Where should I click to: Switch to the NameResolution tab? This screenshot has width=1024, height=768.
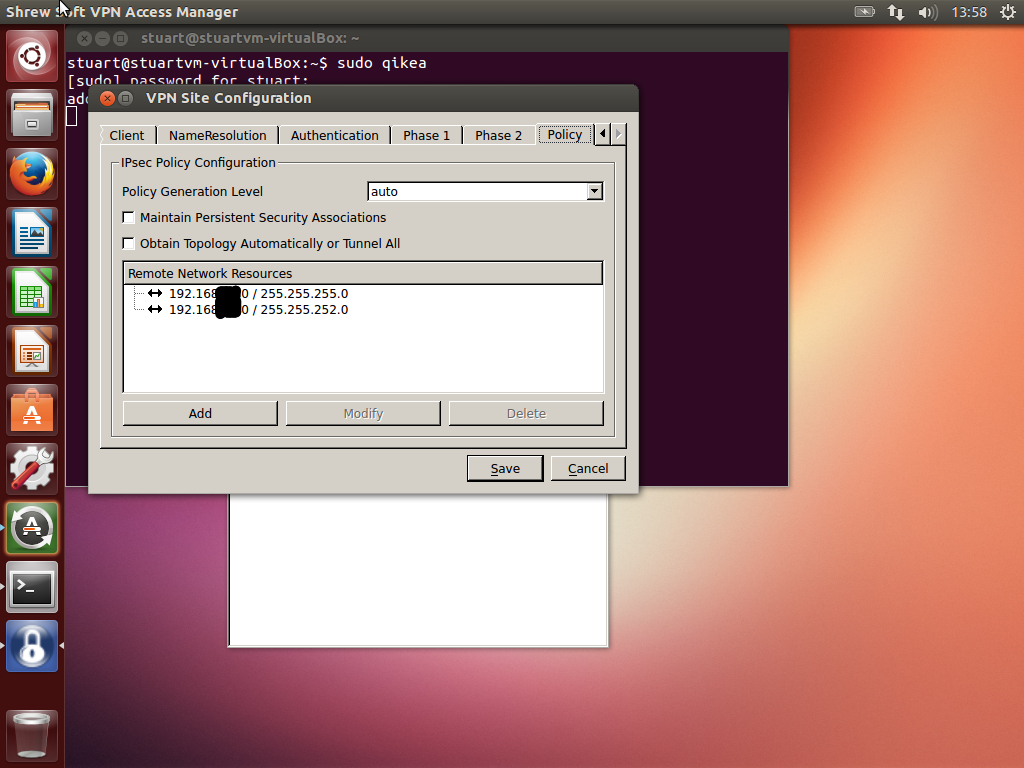(217, 135)
